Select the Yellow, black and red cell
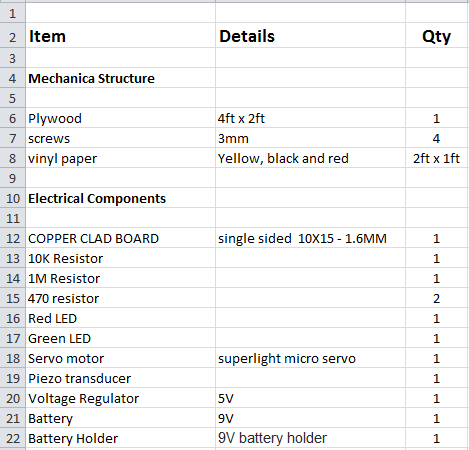Screen dimensions: 469x450 tap(310, 158)
